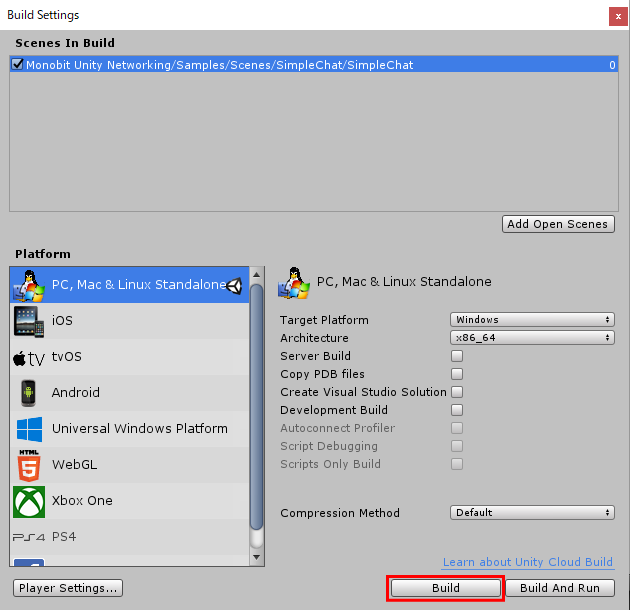Click the Architecture label
The width and height of the screenshot is (630, 610).
(x=314, y=338)
